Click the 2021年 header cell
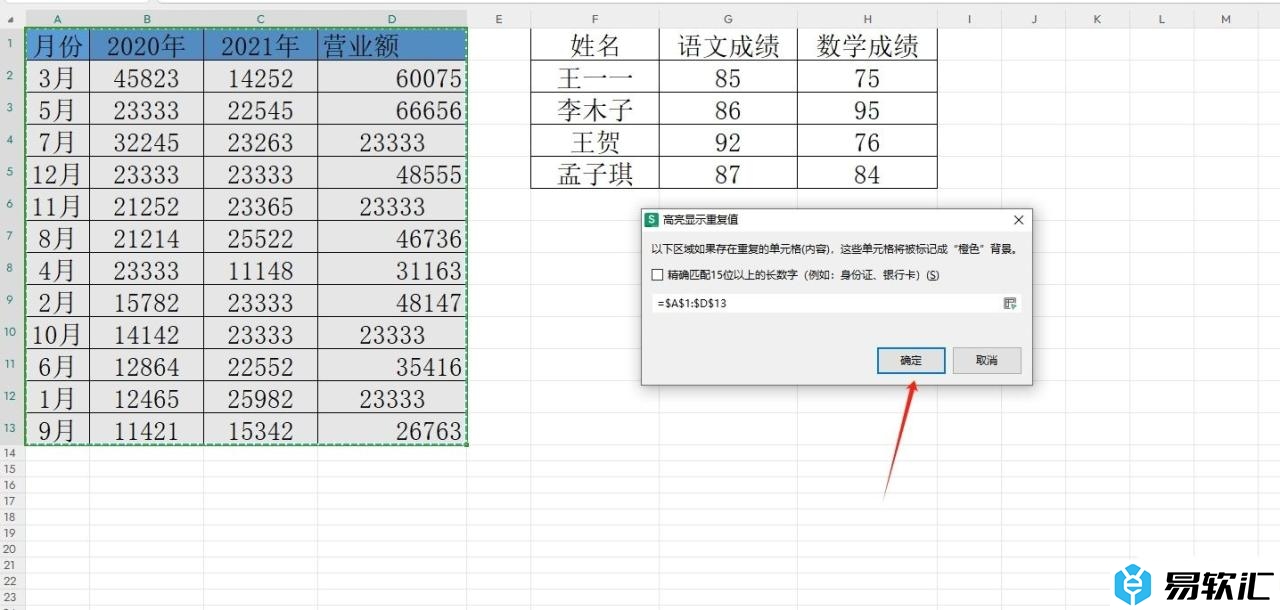Viewport: 1280px width, 610px height. 261,45
